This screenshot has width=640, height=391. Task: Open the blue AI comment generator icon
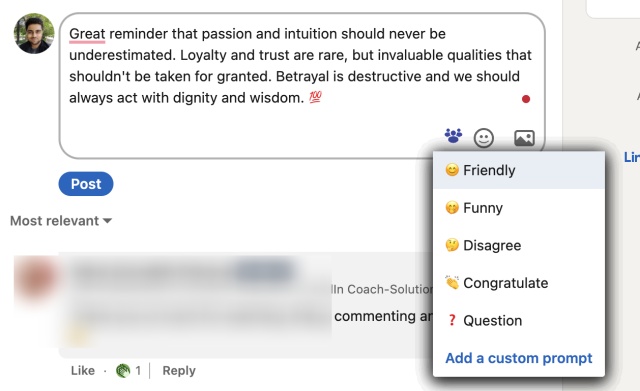click(x=453, y=136)
